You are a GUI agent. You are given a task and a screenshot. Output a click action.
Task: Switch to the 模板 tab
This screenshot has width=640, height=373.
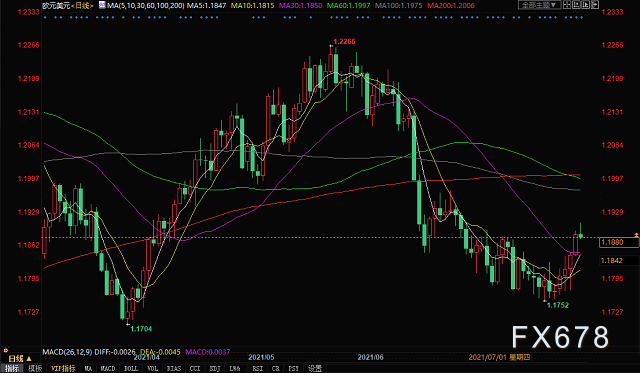35,369
